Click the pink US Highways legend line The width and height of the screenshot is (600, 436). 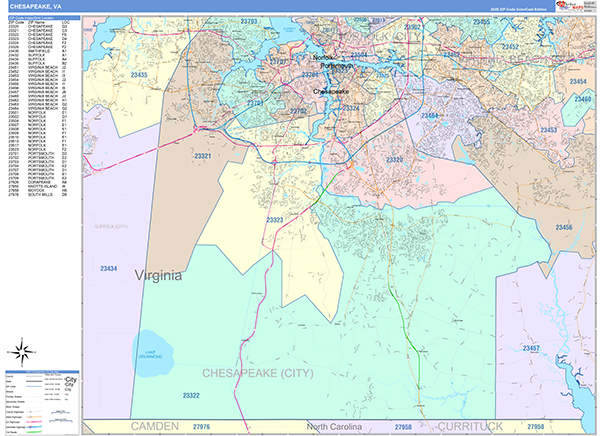34,422
